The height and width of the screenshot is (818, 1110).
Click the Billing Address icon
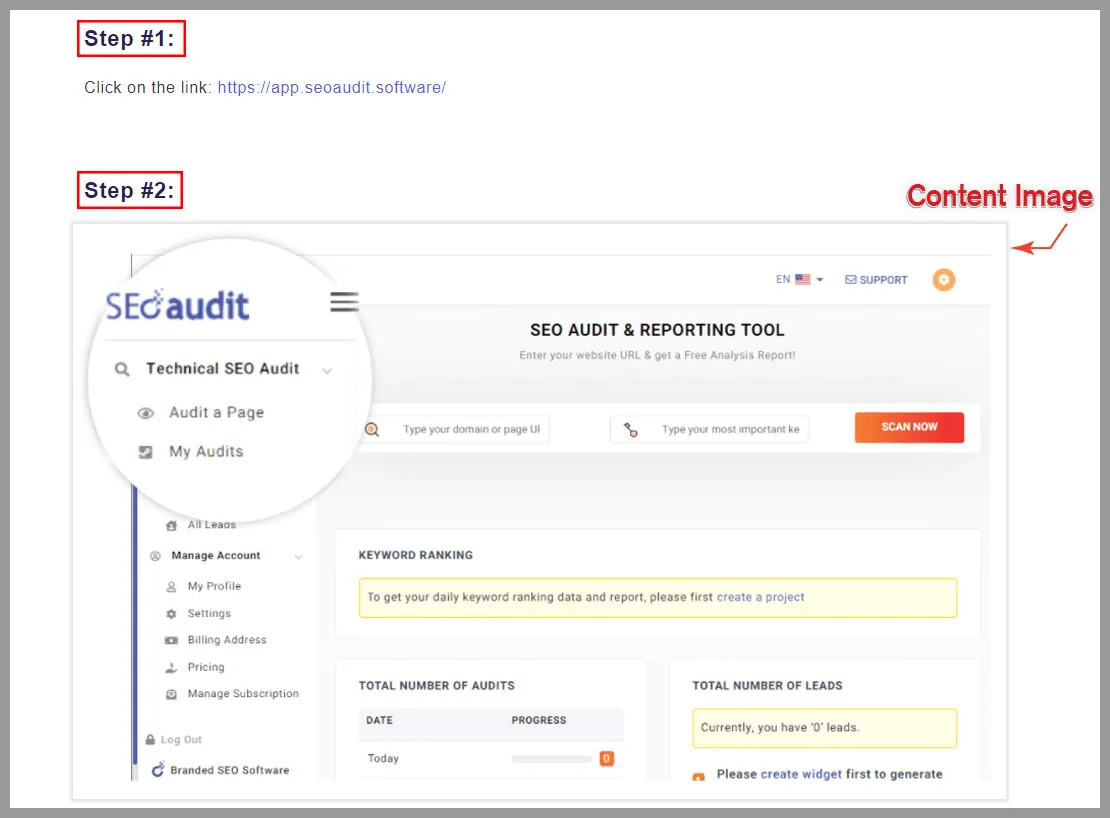[171, 640]
